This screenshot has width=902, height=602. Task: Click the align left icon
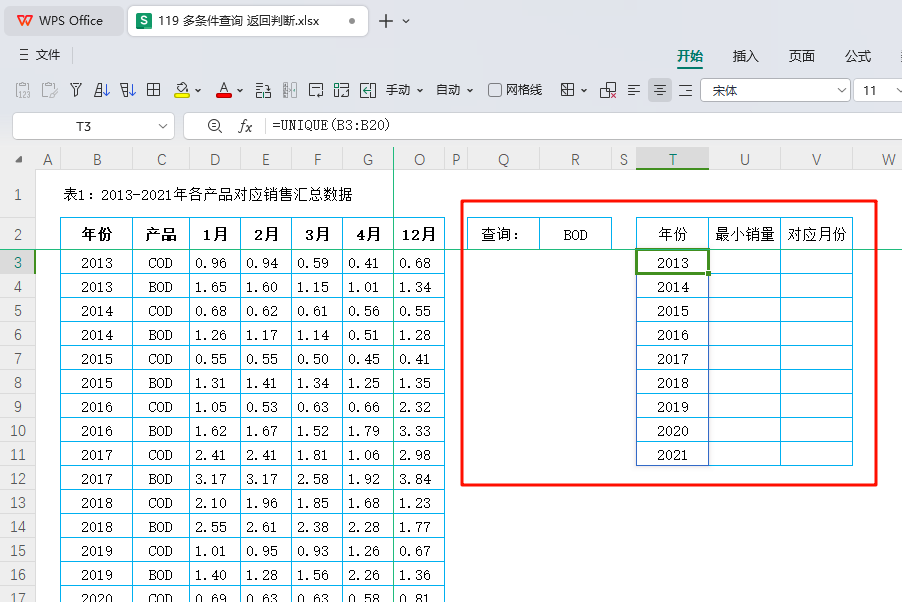pos(634,90)
